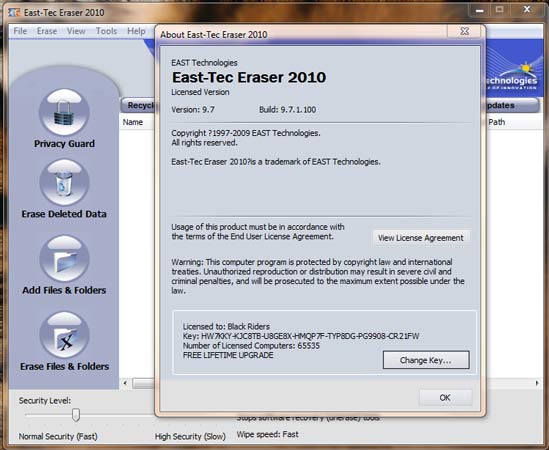Maximize the East-Tec Eraser main window
The image size is (549, 450).
click(500, 11)
